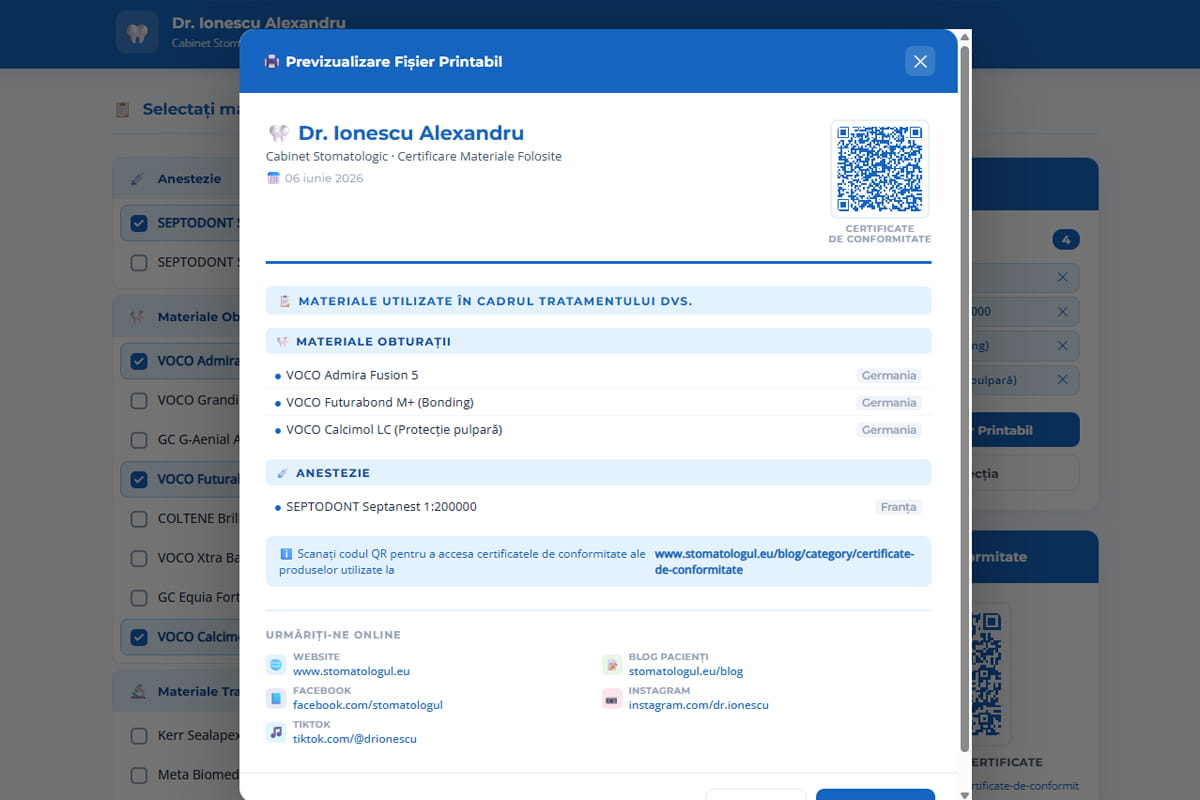Screen dimensions: 1200x800
Task: Click the tooth logo in background page header
Action: click(x=138, y=32)
